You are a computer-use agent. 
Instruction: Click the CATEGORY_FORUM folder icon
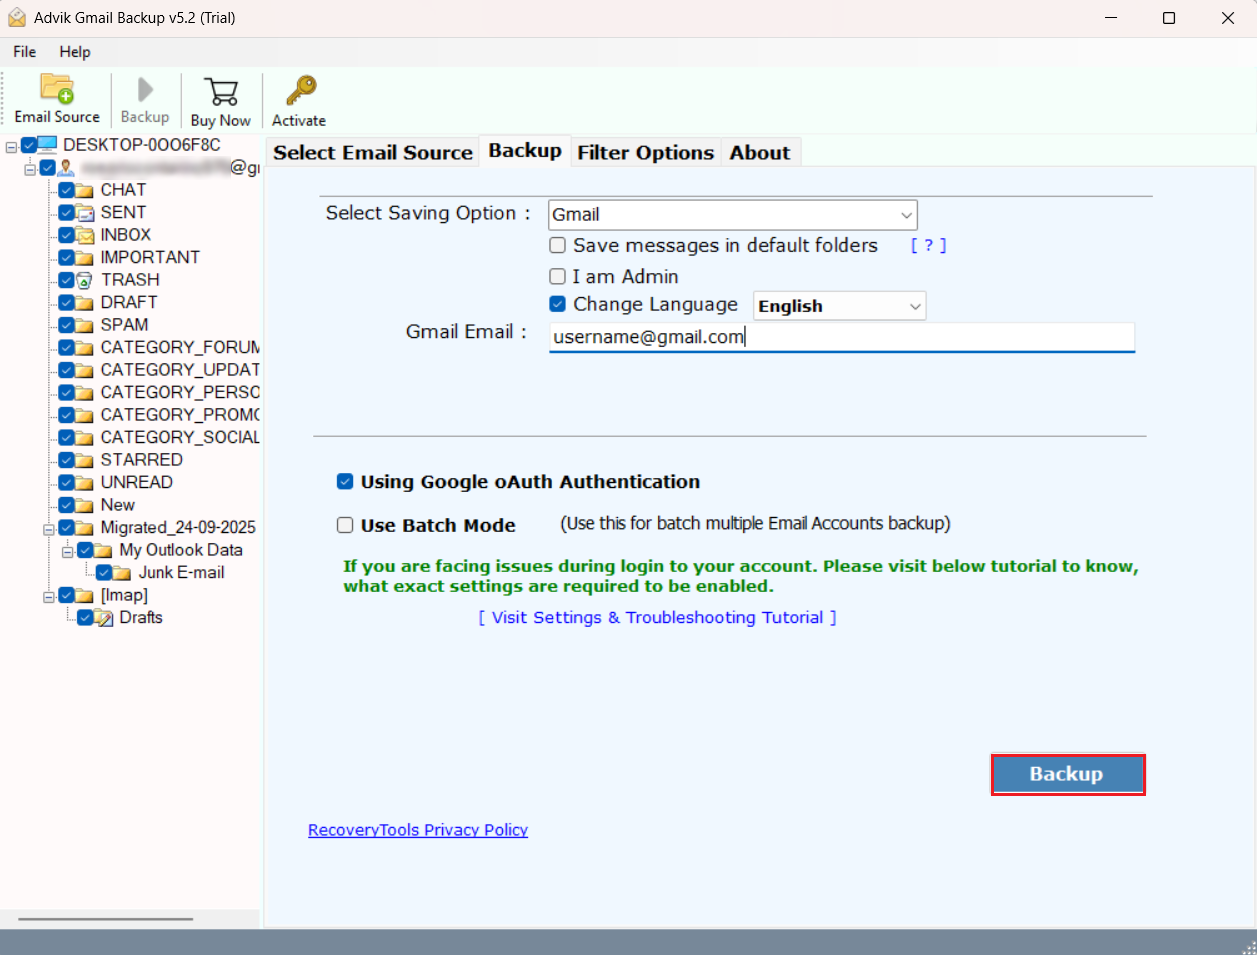(85, 348)
